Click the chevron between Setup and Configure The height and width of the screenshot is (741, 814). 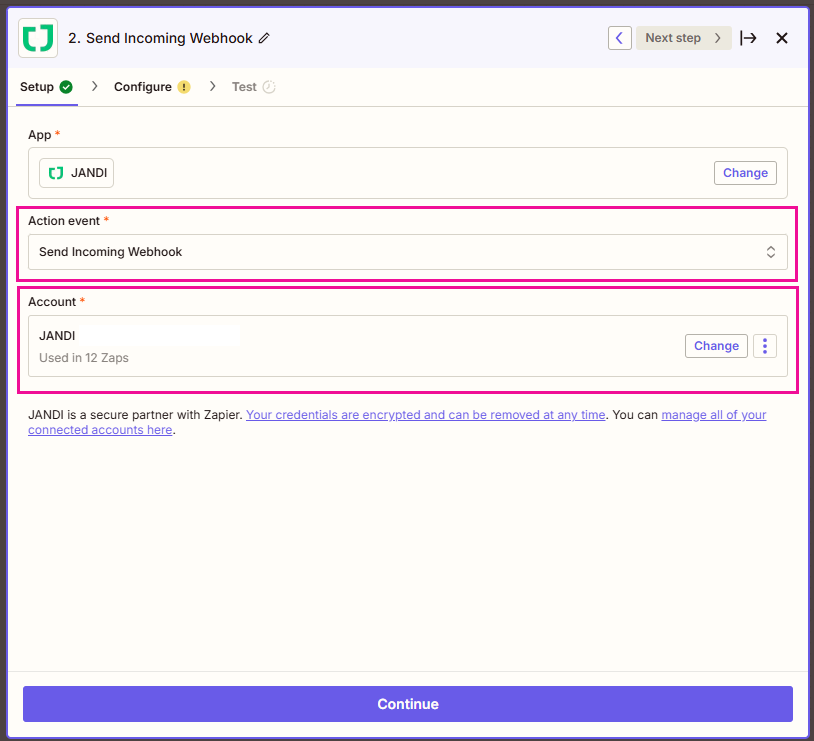click(x=95, y=87)
